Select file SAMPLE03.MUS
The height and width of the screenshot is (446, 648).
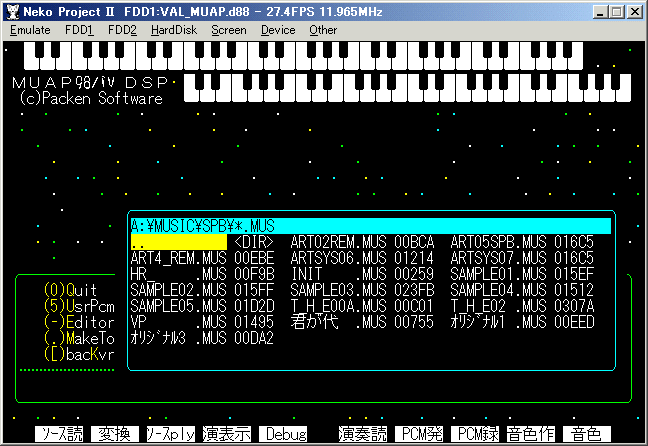coord(338,290)
